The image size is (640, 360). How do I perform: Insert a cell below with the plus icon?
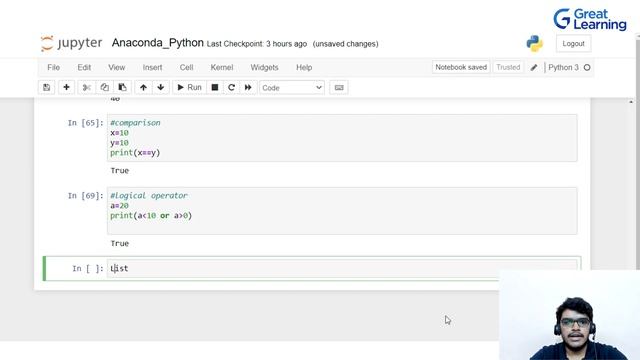tap(67, 87)
